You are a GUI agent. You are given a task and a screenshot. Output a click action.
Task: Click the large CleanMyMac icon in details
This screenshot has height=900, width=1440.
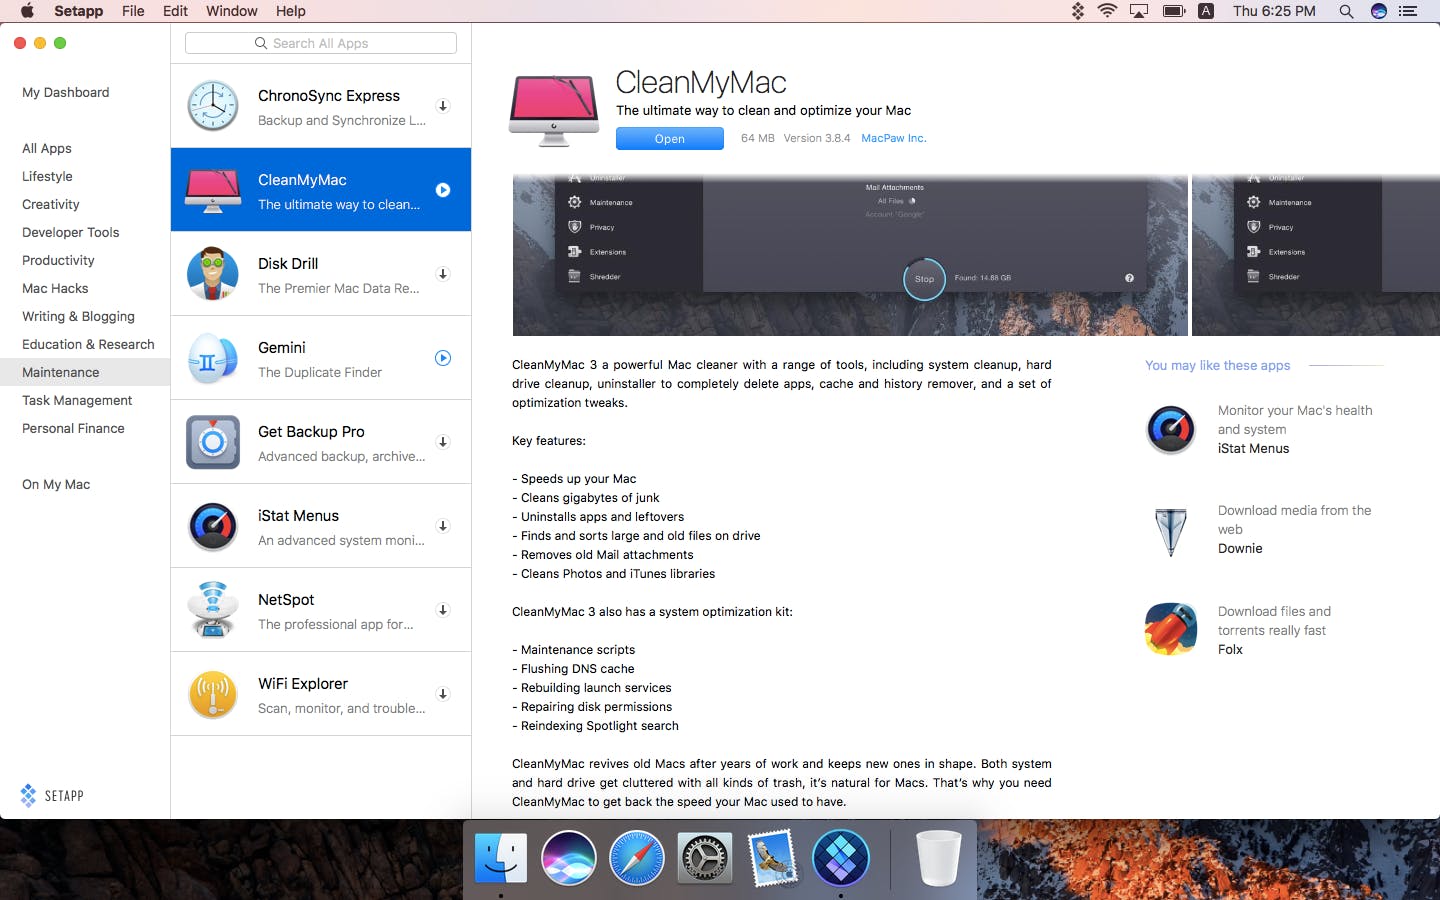point(554,111)
